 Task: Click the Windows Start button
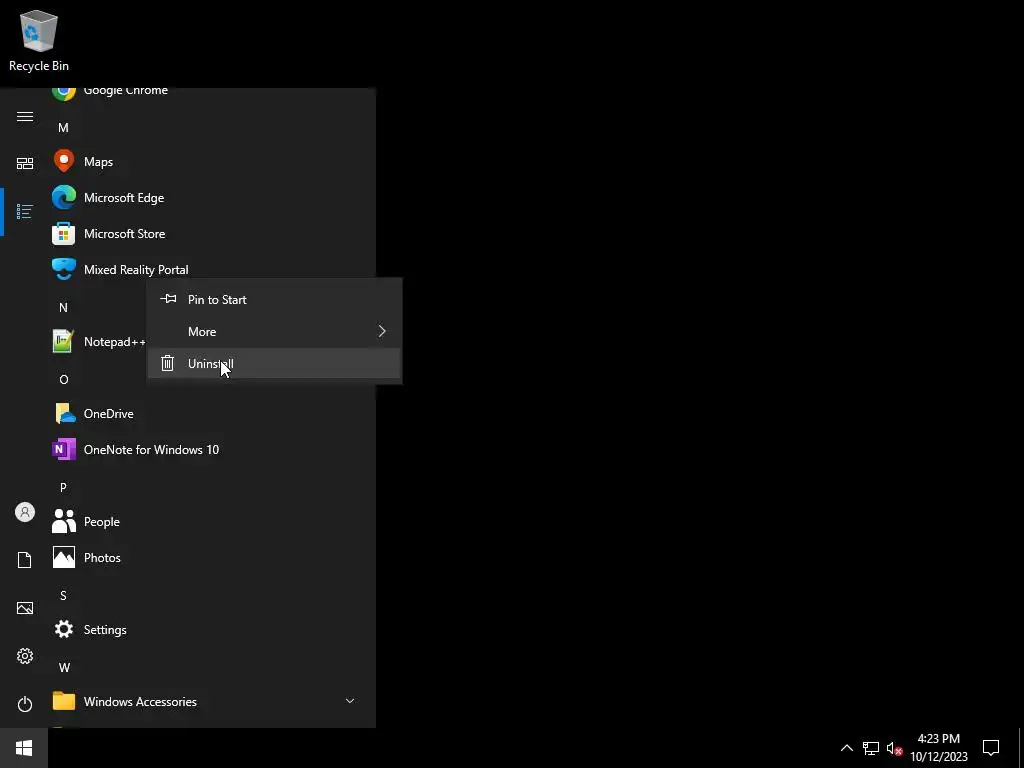tap(24, 748)
